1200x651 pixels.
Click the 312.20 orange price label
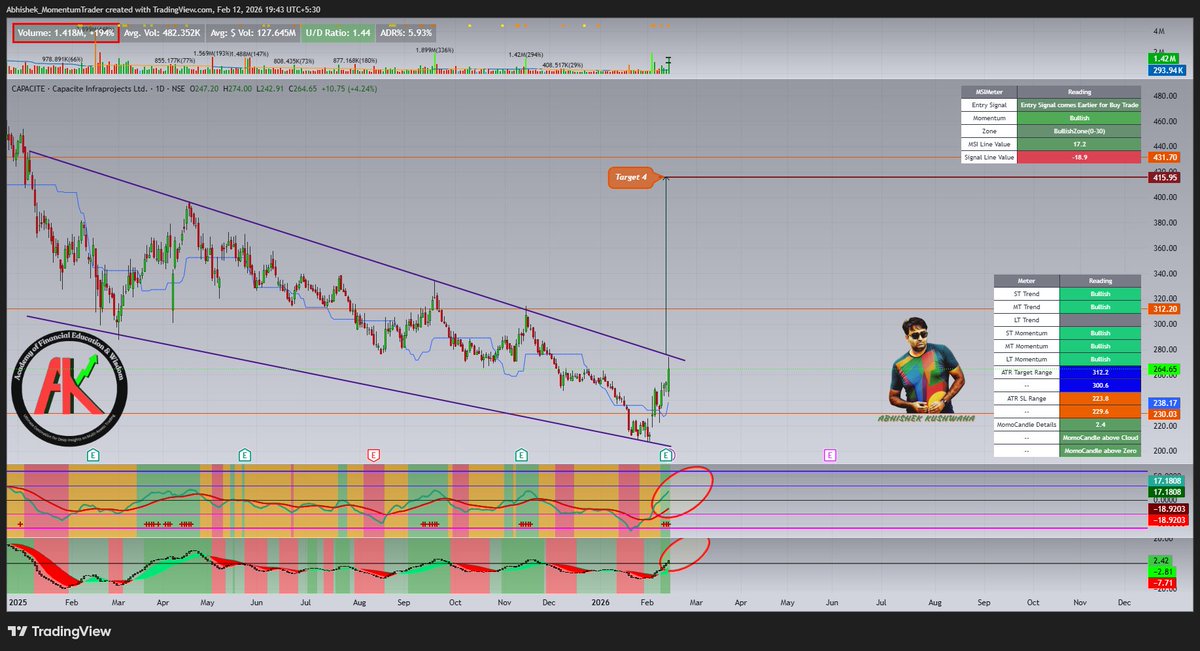click(x=1166, y=309)
